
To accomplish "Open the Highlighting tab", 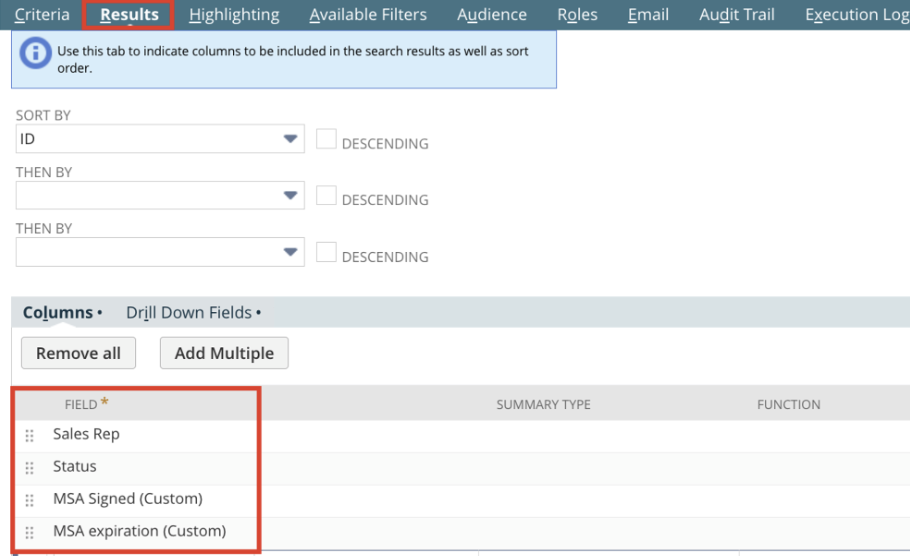I will point(234,15).
